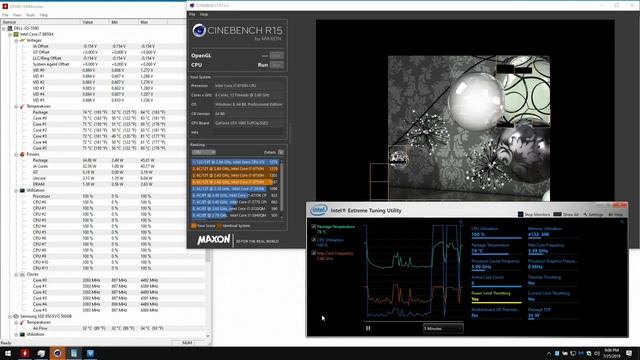This screenshot has width=640, height=360.
Task: Toggle Package Temperature graph checkbox
Action: click(313, 227)
